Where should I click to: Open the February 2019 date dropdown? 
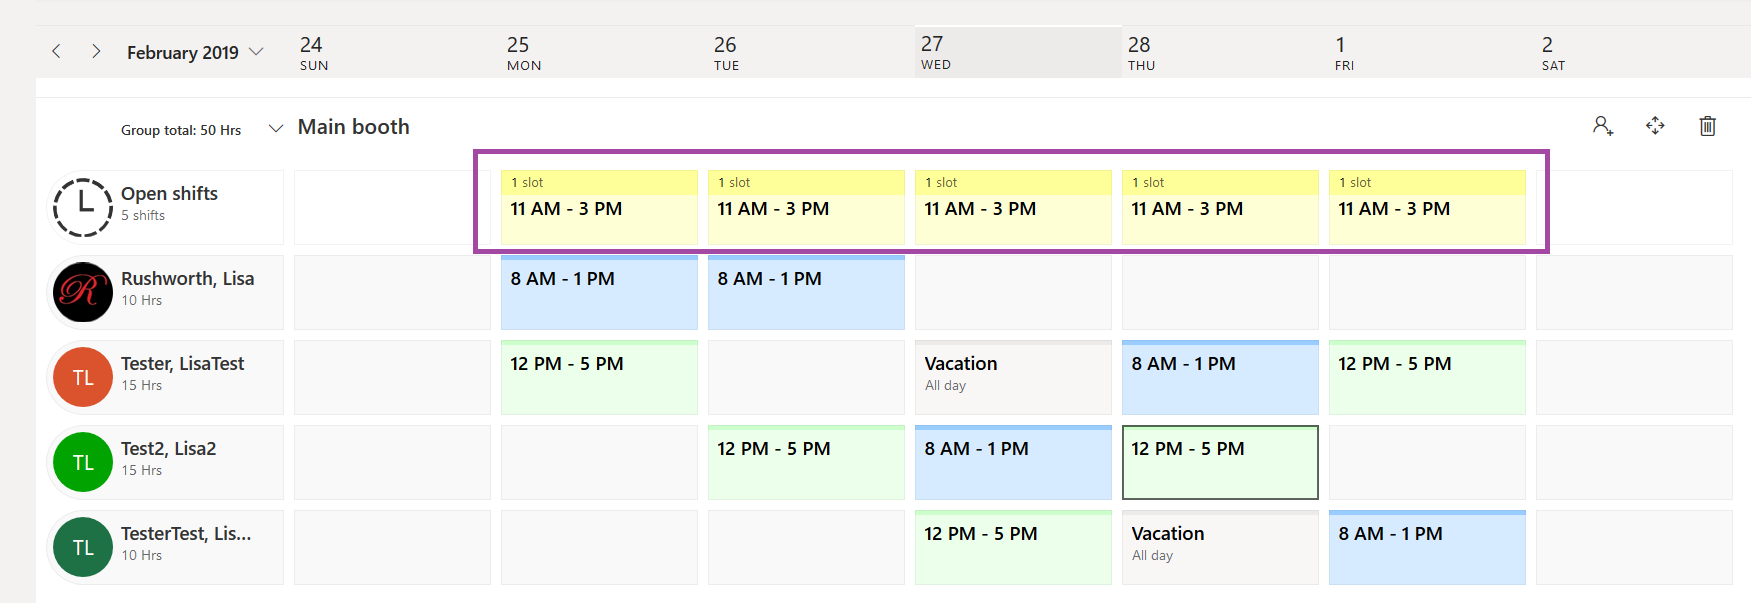pyautogui.click(x=258, y=52)
